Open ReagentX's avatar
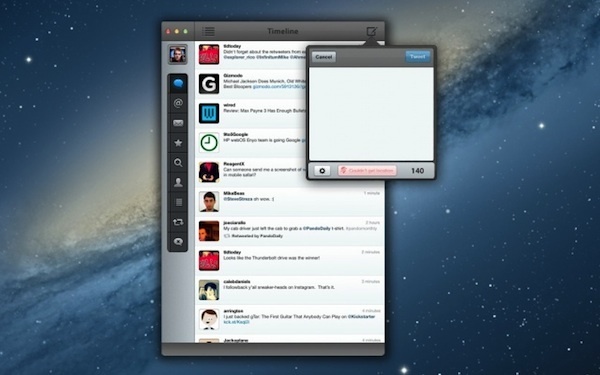This screenshot has height=375, width=600. 209,172
